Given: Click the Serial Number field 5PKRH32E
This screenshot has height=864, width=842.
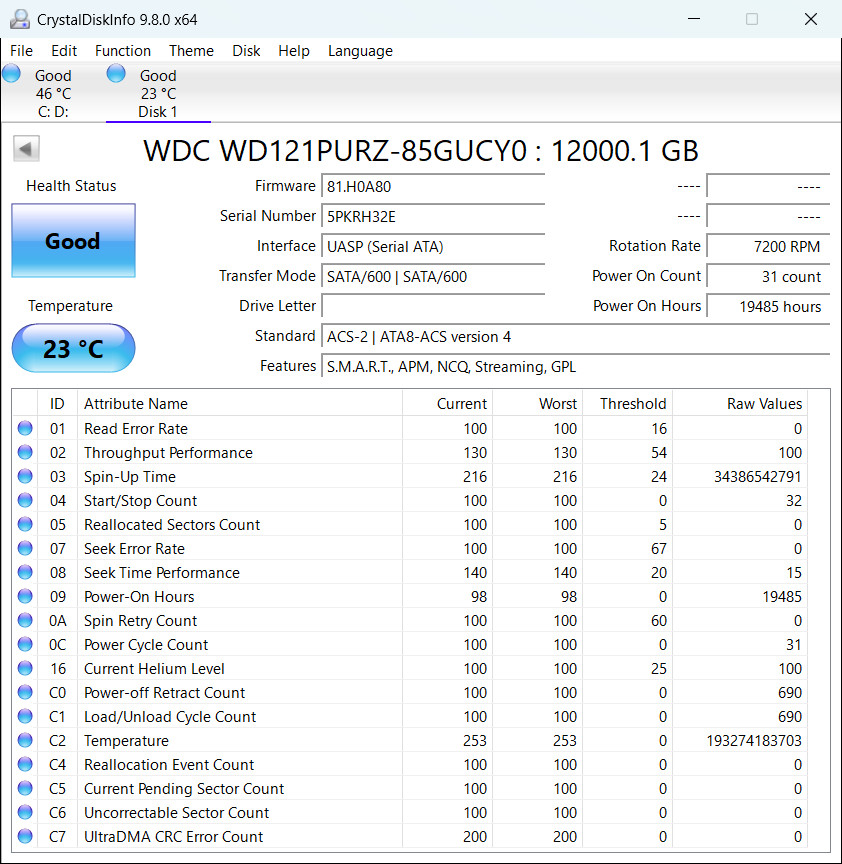Looking at the screenshot, I should coord(433,216).
